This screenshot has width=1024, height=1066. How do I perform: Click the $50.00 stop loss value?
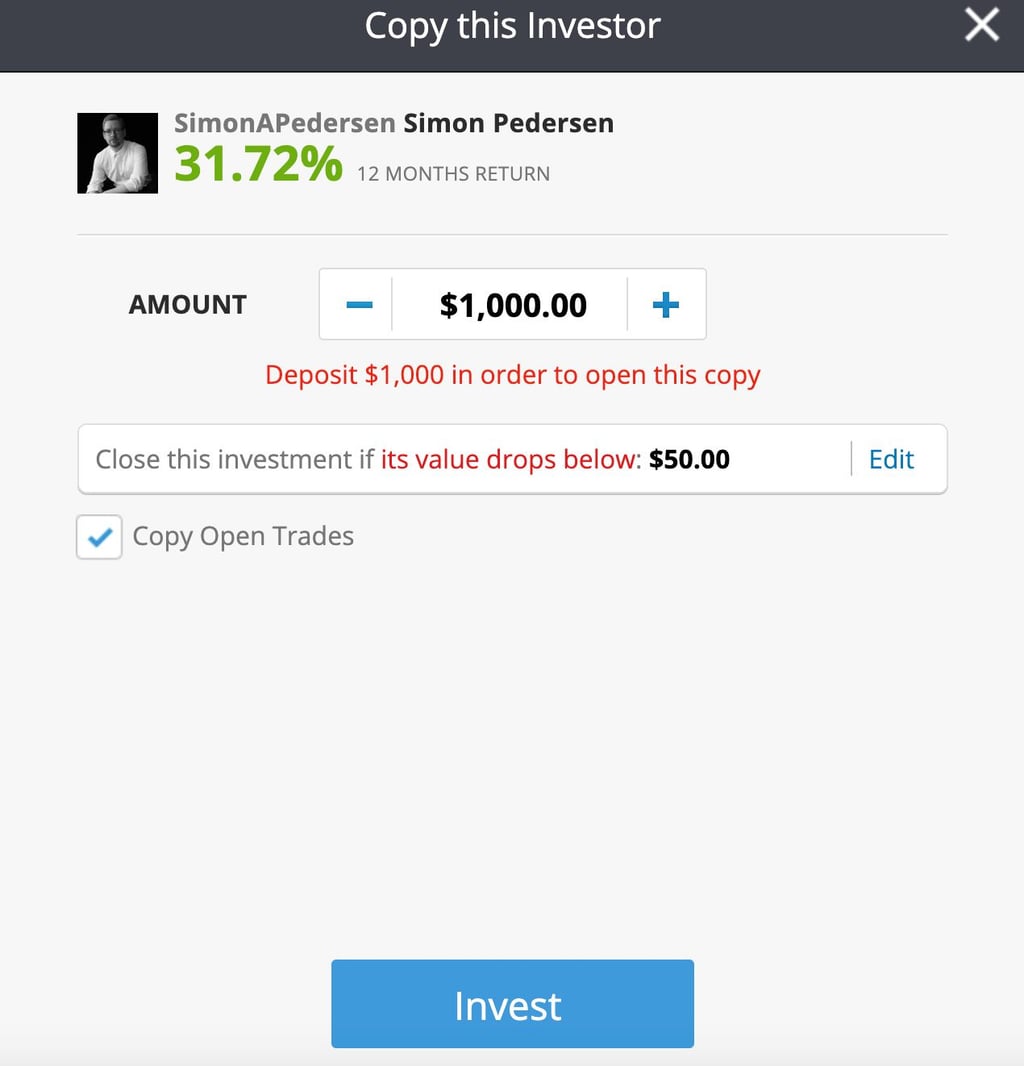coord(688,459)
